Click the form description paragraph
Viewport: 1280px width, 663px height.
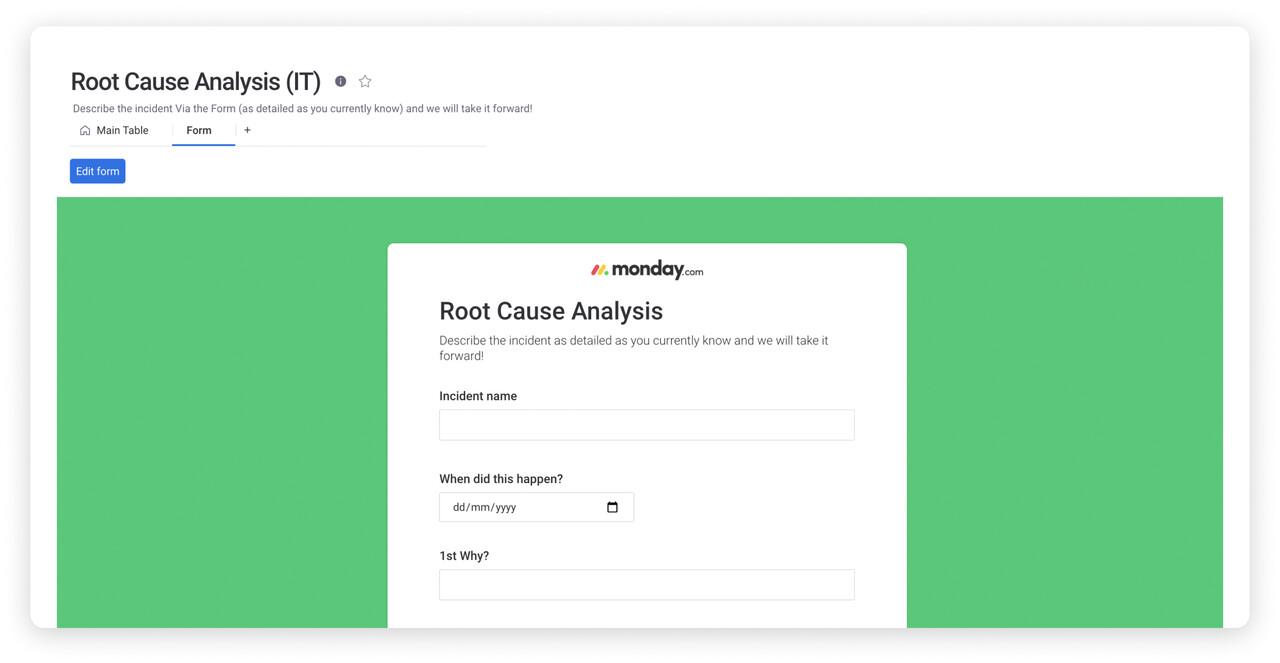pos(633,348)
